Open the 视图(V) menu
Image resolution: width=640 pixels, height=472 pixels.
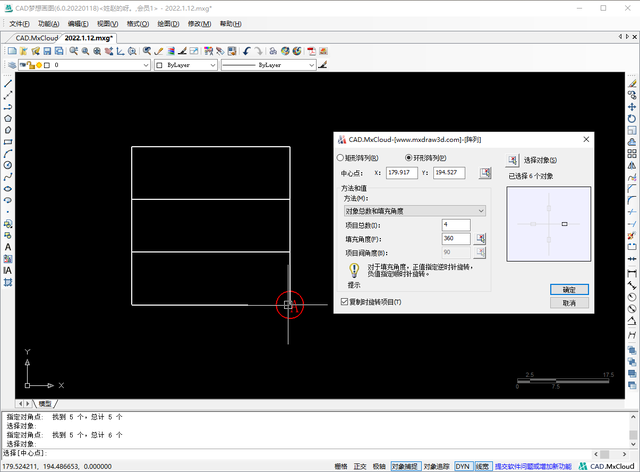tap(108, 24)
